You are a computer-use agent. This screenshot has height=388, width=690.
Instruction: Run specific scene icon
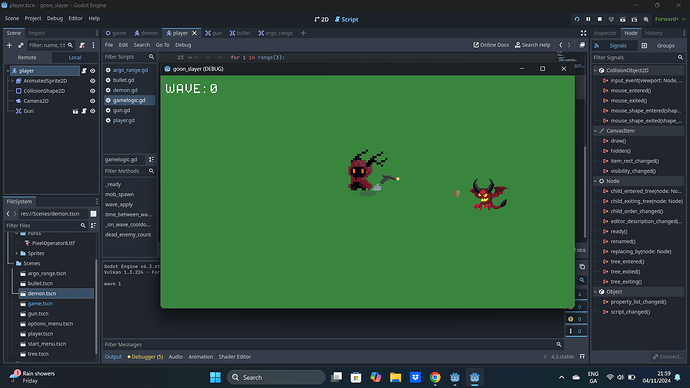[634, 19]
